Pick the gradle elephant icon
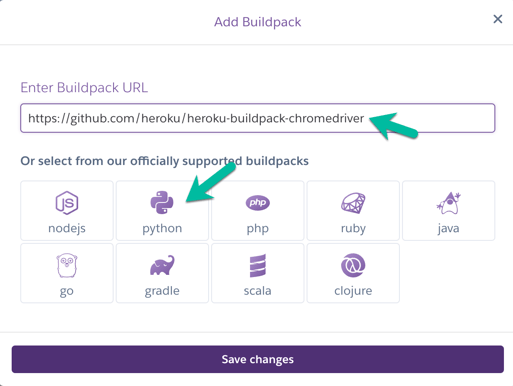Image resolution: width=513 pixels, height=386 pixels. click(162, 265)
